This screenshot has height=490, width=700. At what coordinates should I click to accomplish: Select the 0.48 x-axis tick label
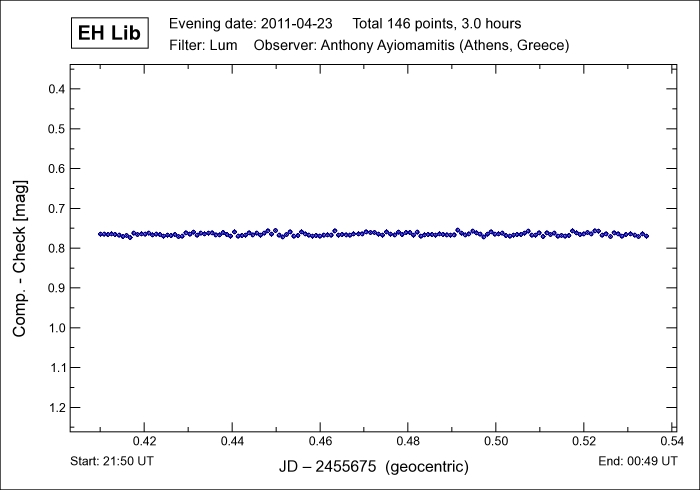pos(408,441)
